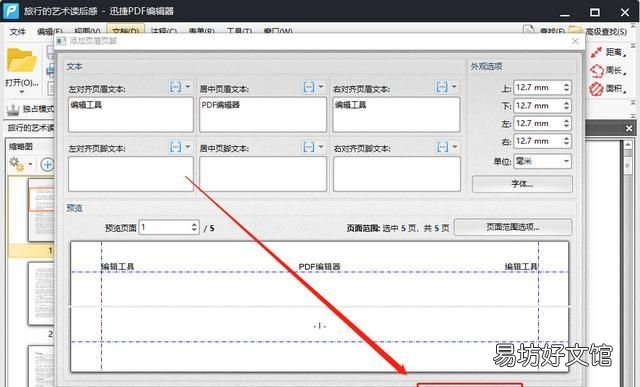Increase top margin 上 spinner value

point(566,85)
